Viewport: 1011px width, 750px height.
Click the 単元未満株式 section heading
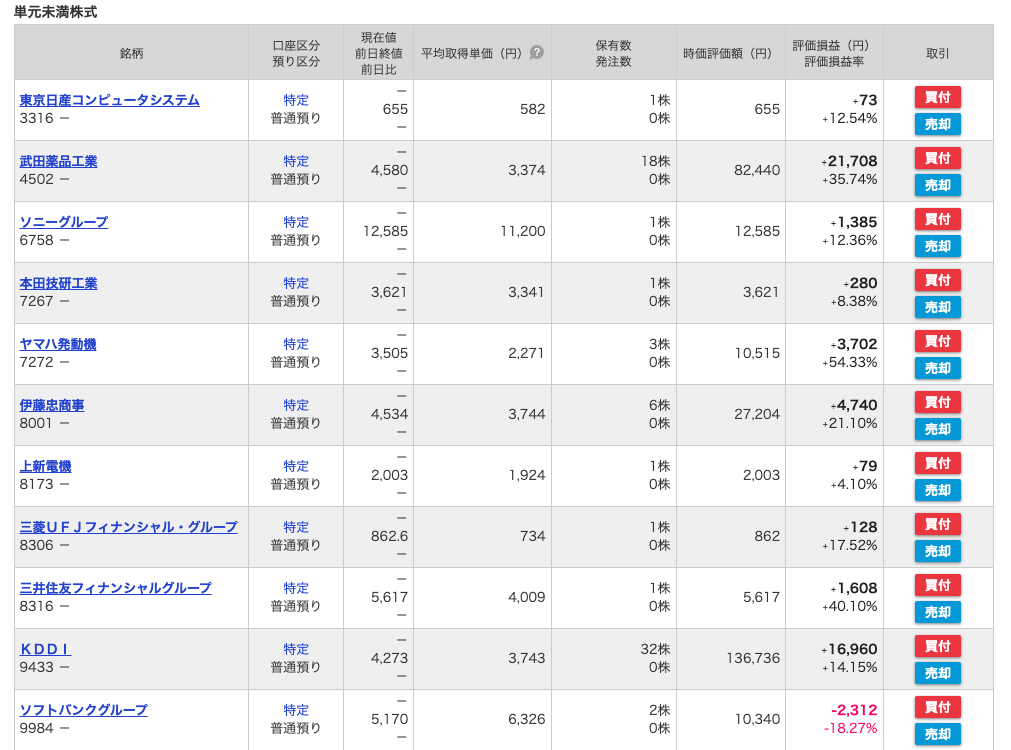pos(55,12)
